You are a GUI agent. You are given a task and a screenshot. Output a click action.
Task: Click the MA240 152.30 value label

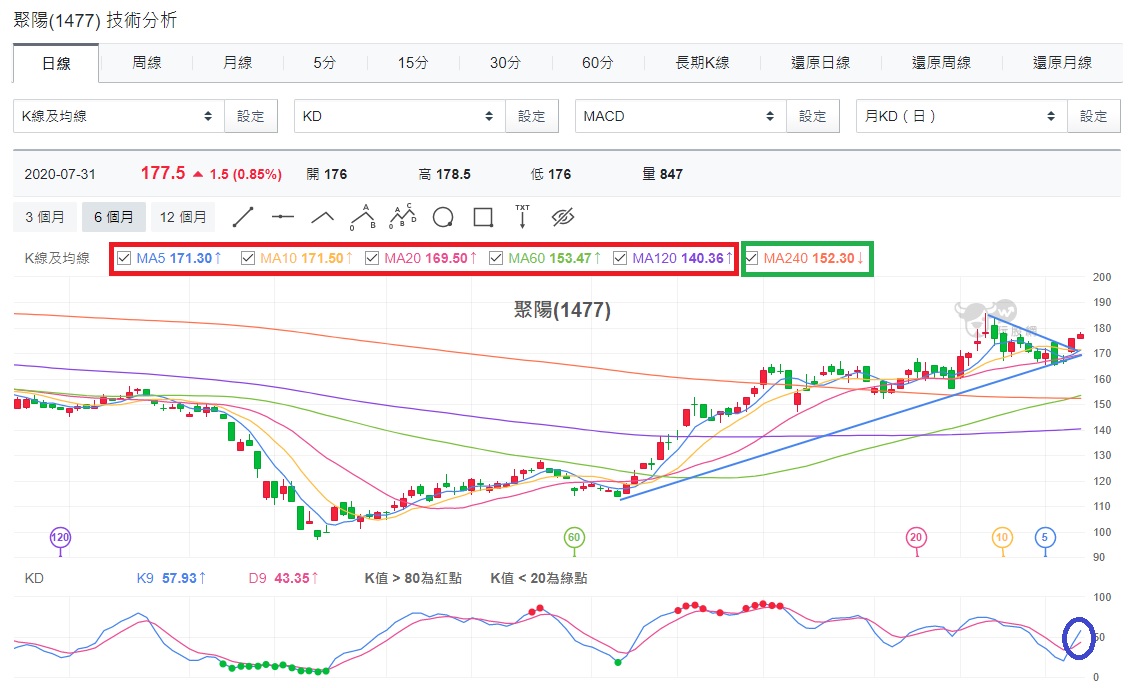(x=814, y=258)
